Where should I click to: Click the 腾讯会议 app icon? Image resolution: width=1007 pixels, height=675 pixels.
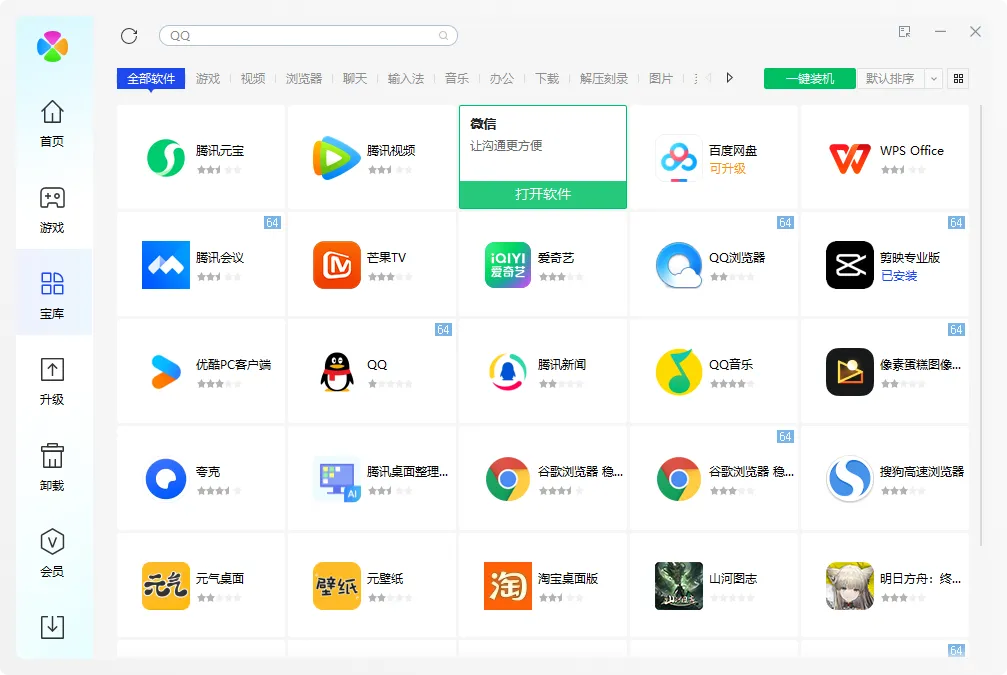pyautogui.click(x=166, y=265)
